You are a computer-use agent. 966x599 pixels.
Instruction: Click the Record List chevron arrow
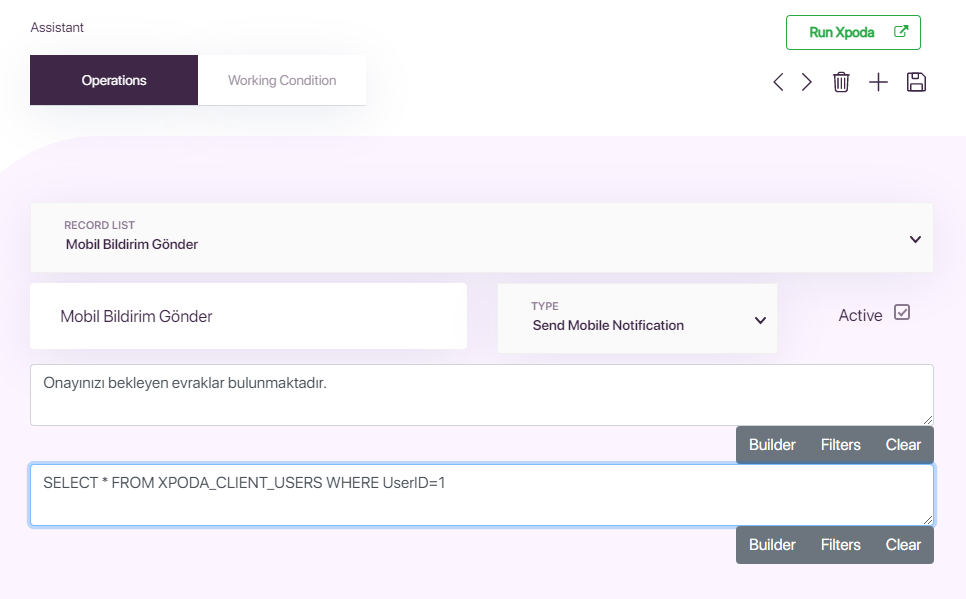pos(915,239)
